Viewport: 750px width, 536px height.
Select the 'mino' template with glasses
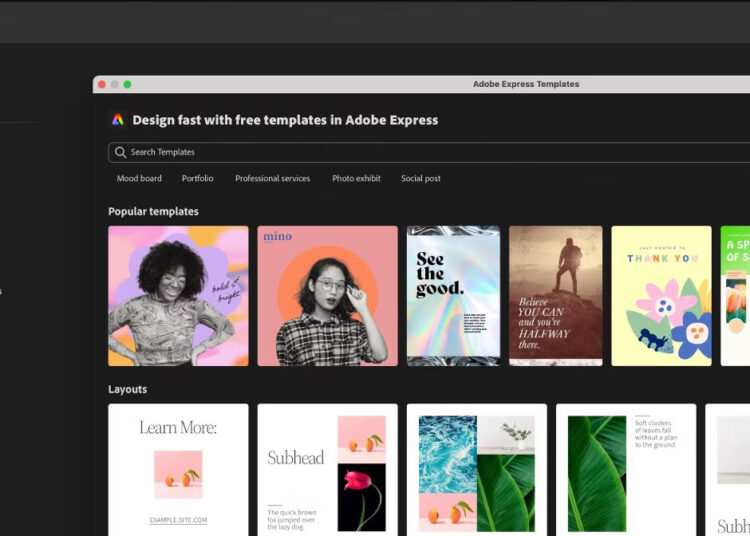coord(327,296)
